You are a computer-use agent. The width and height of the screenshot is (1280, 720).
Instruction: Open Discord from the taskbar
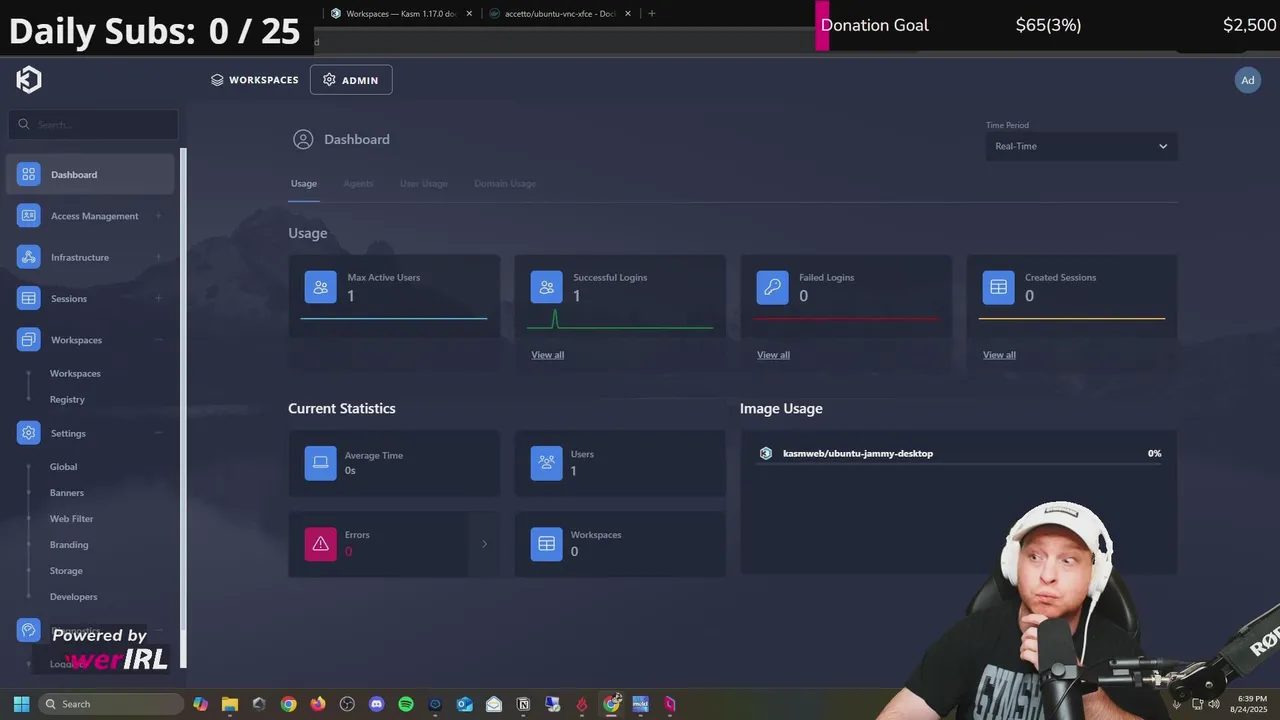click(377, 704)
